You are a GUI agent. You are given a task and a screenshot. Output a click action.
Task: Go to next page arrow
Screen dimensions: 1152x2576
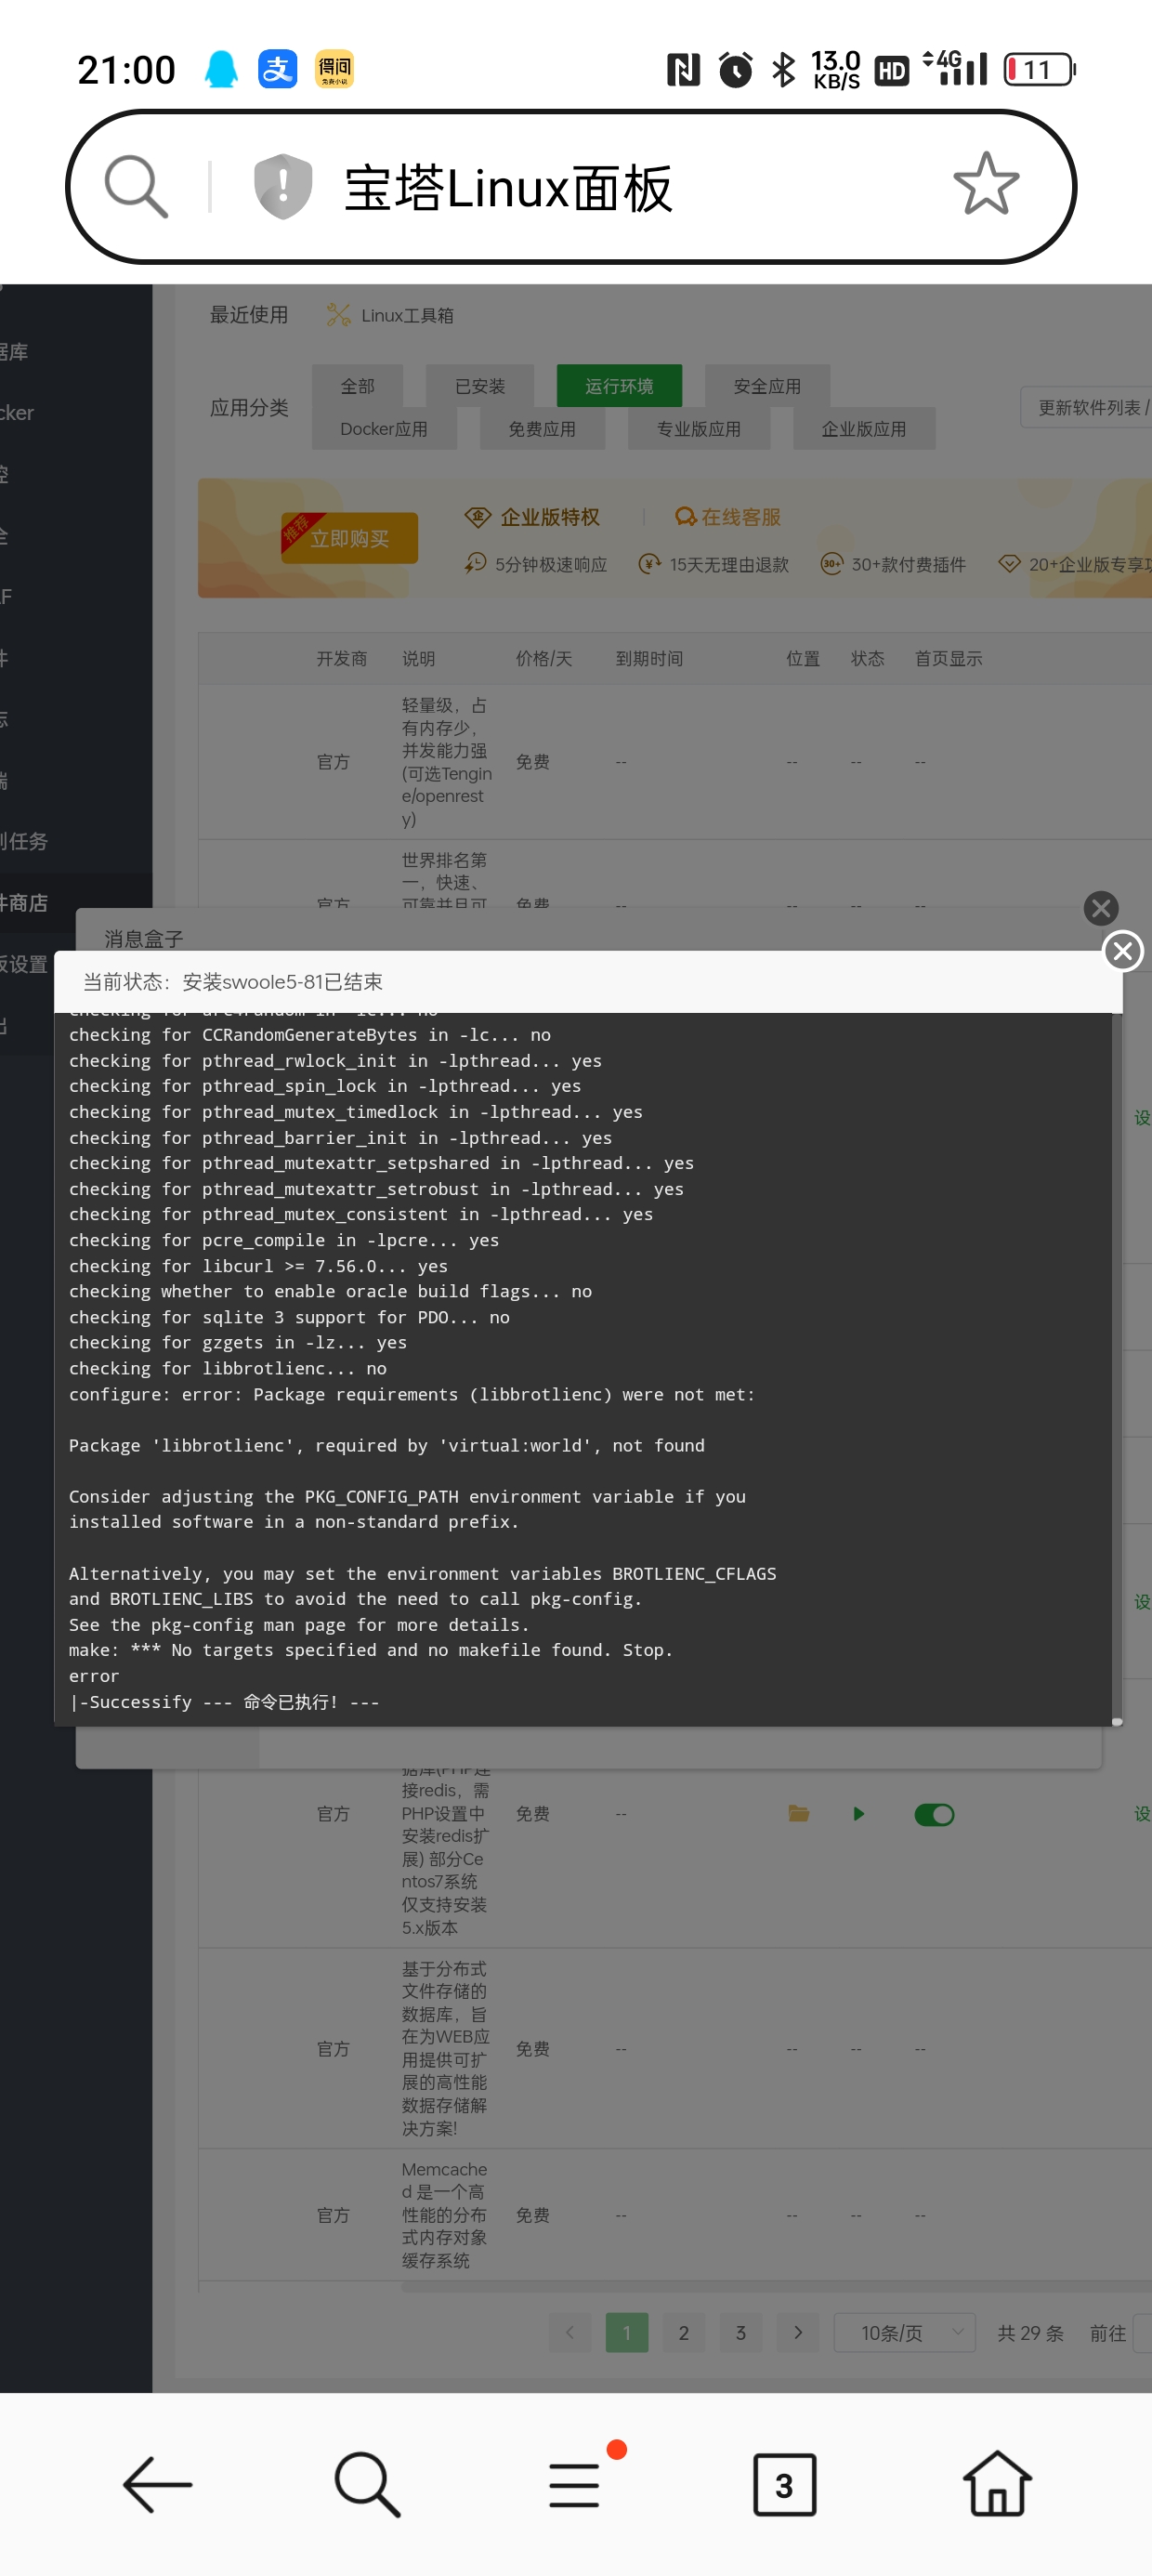(798, 2332)
